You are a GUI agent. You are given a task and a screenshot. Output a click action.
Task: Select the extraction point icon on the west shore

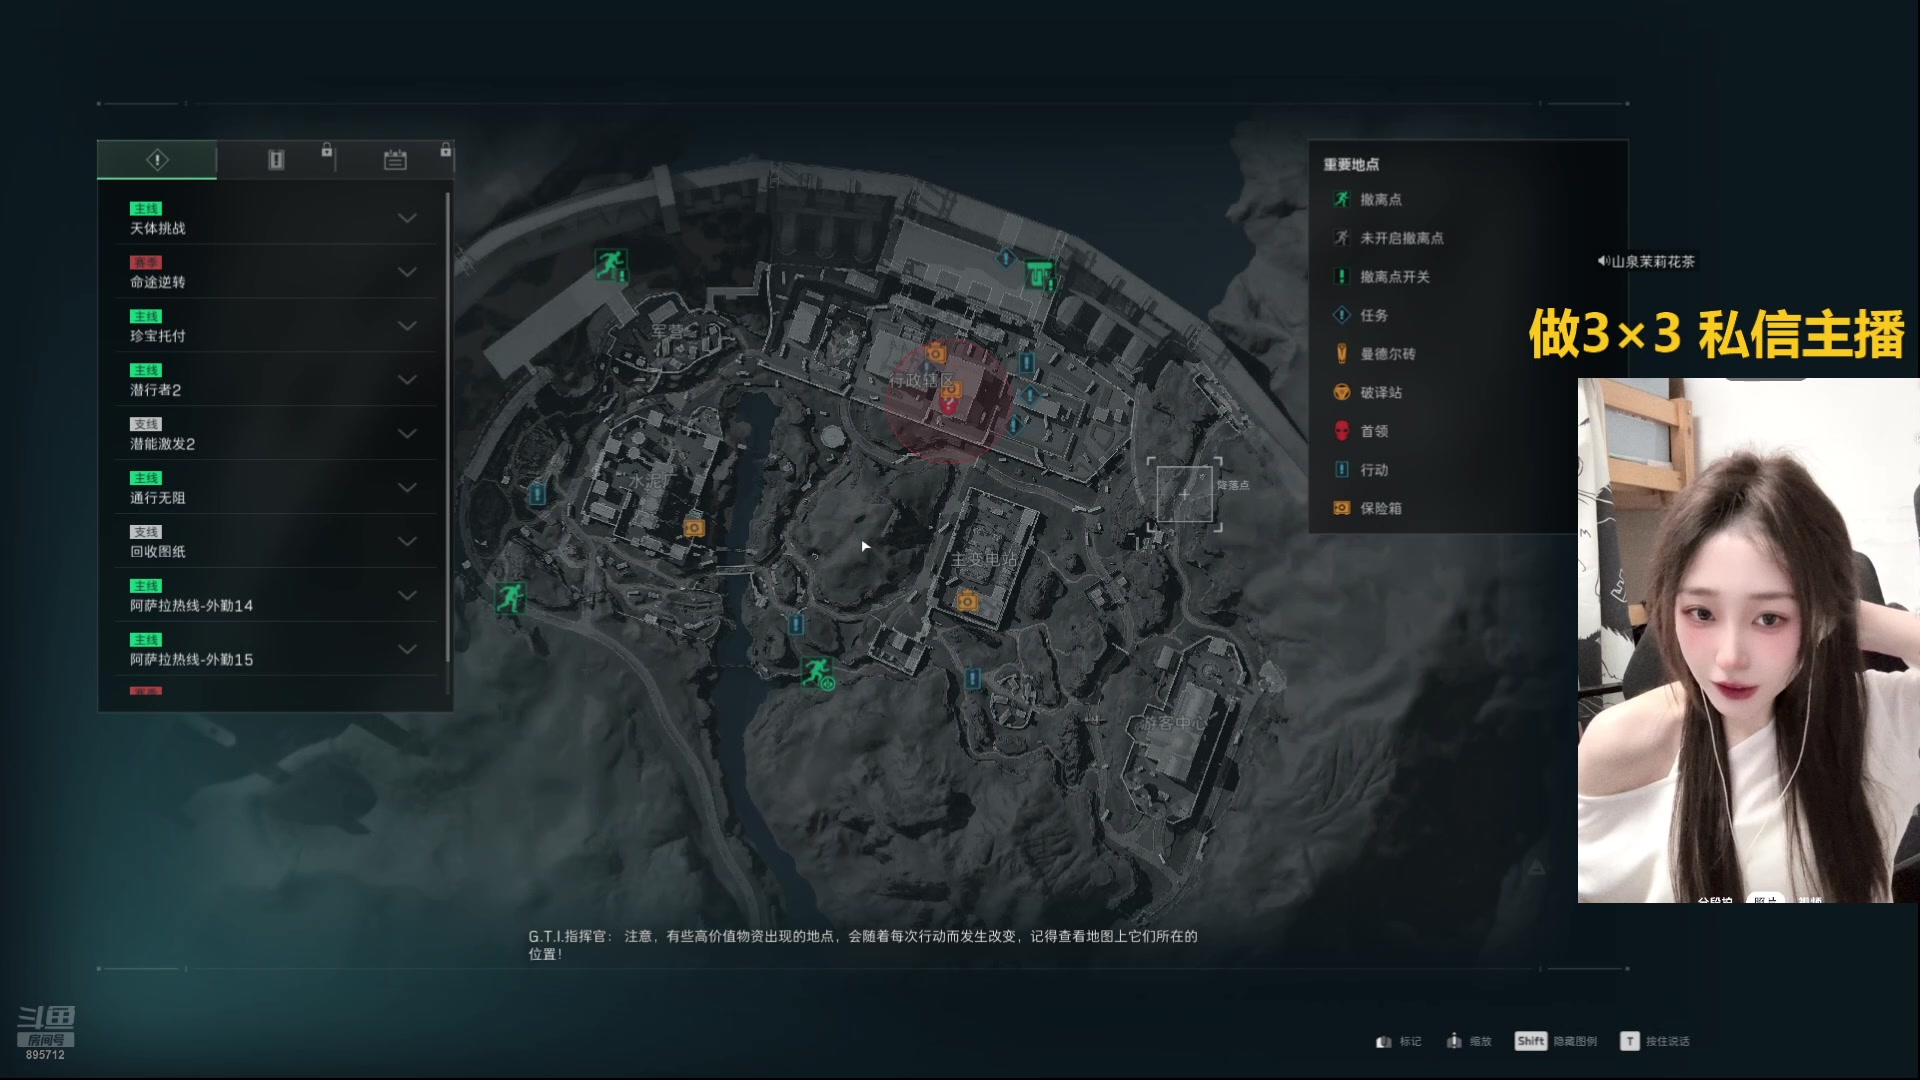pyautogui.click(x=510, y=598)
